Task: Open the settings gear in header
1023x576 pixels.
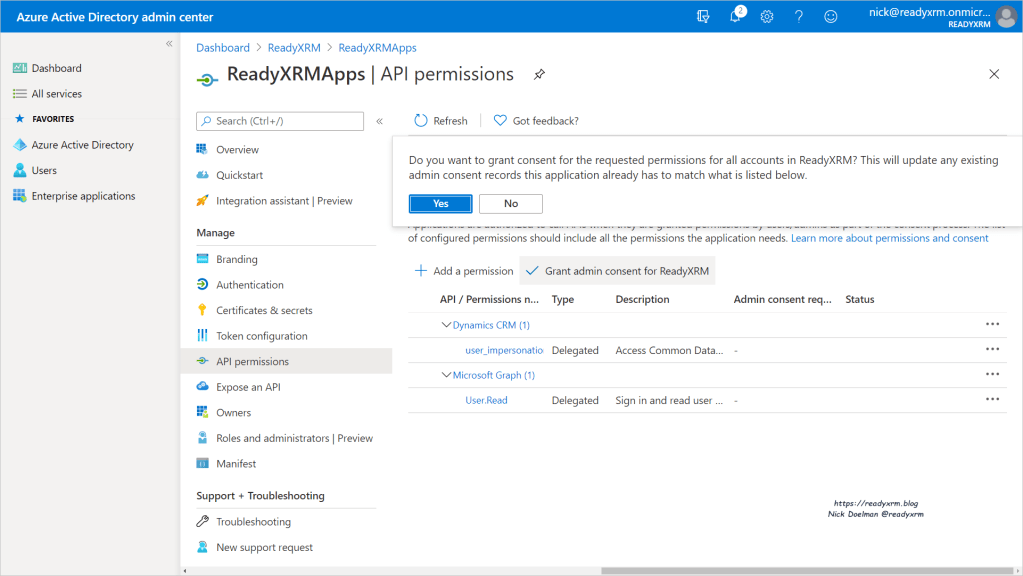Action: (x=767, y=17)
